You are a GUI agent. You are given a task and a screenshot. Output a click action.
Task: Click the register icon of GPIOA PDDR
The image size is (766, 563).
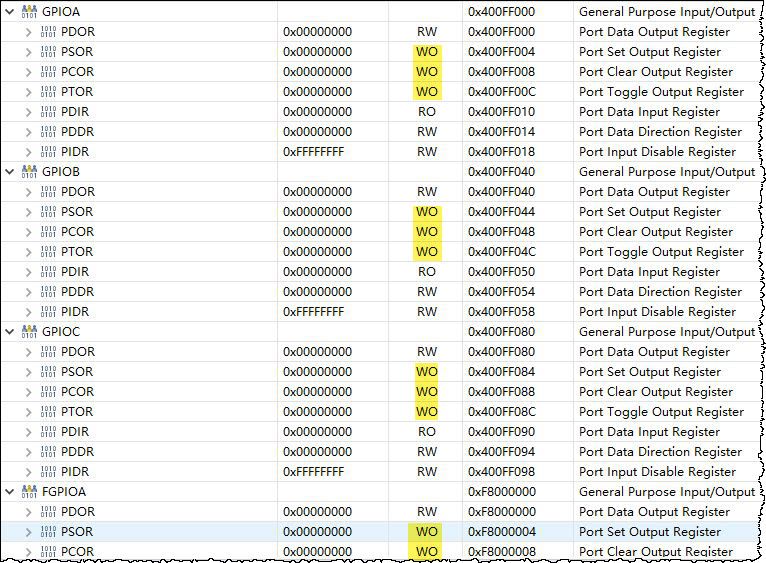(x=48, y=132)
